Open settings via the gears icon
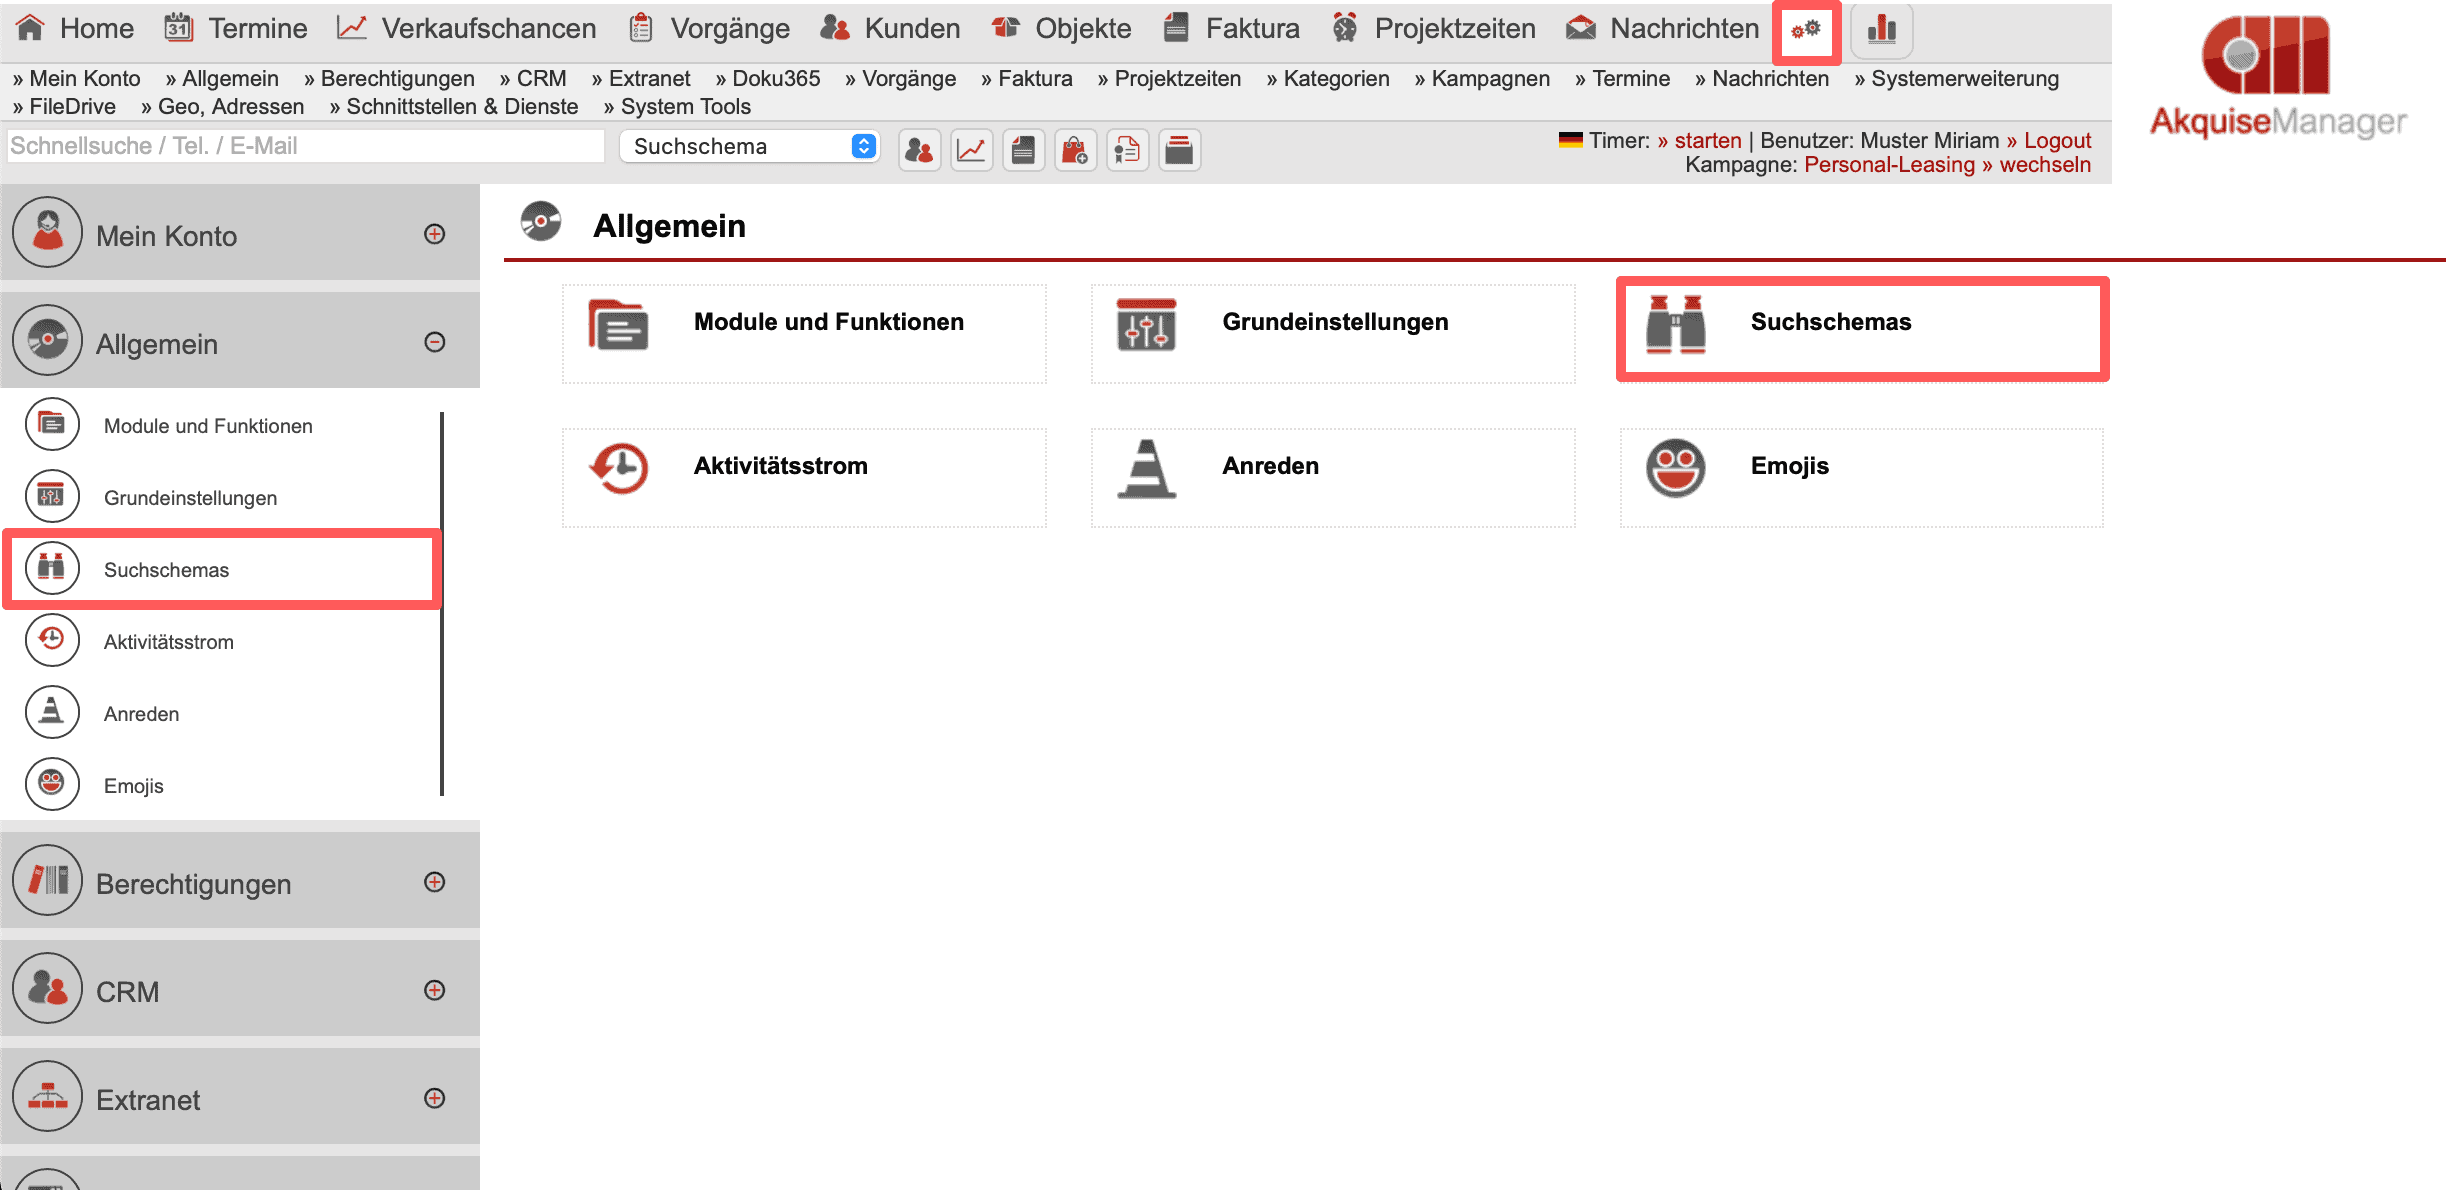The height and width of the screenshot is (1190, 2446). (1806, 30)
